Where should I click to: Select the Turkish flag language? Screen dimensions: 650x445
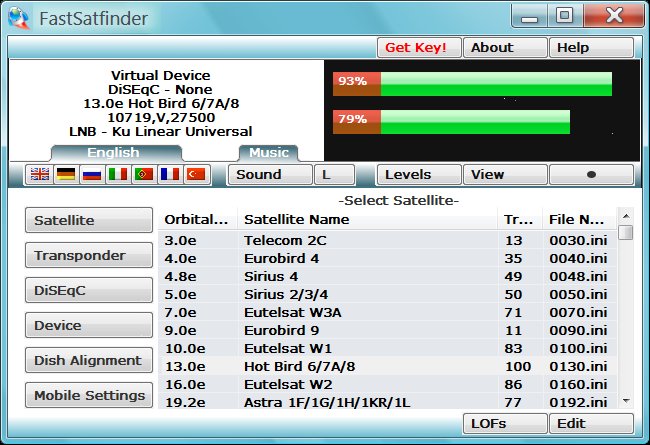(x=196, y=174)
